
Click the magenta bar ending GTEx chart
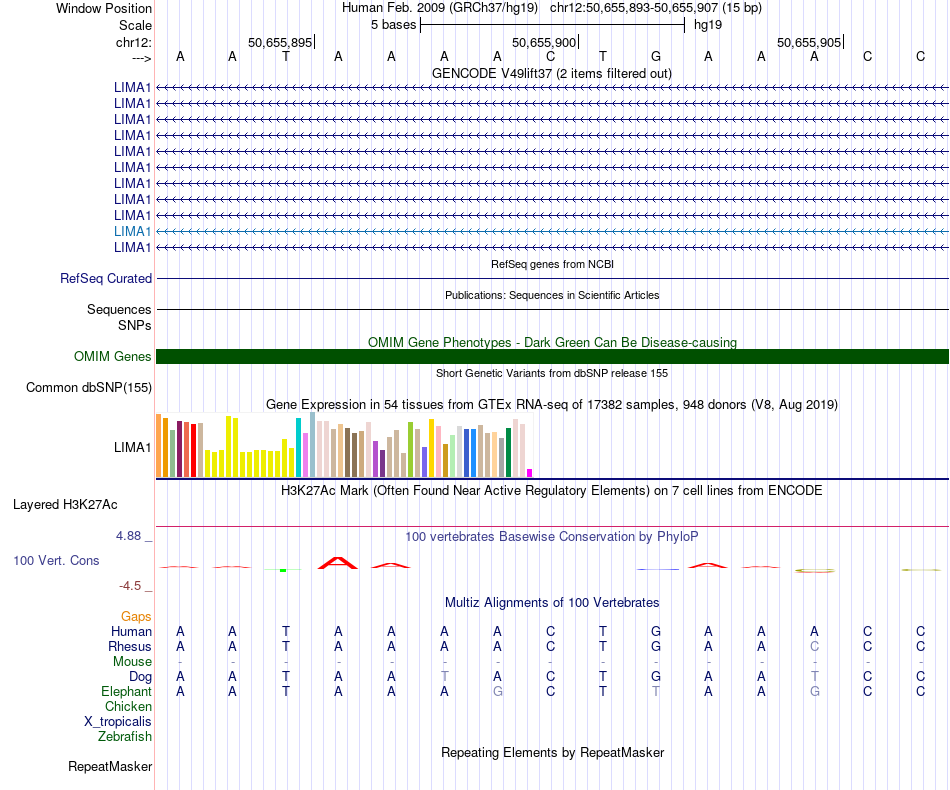[530, 473]
